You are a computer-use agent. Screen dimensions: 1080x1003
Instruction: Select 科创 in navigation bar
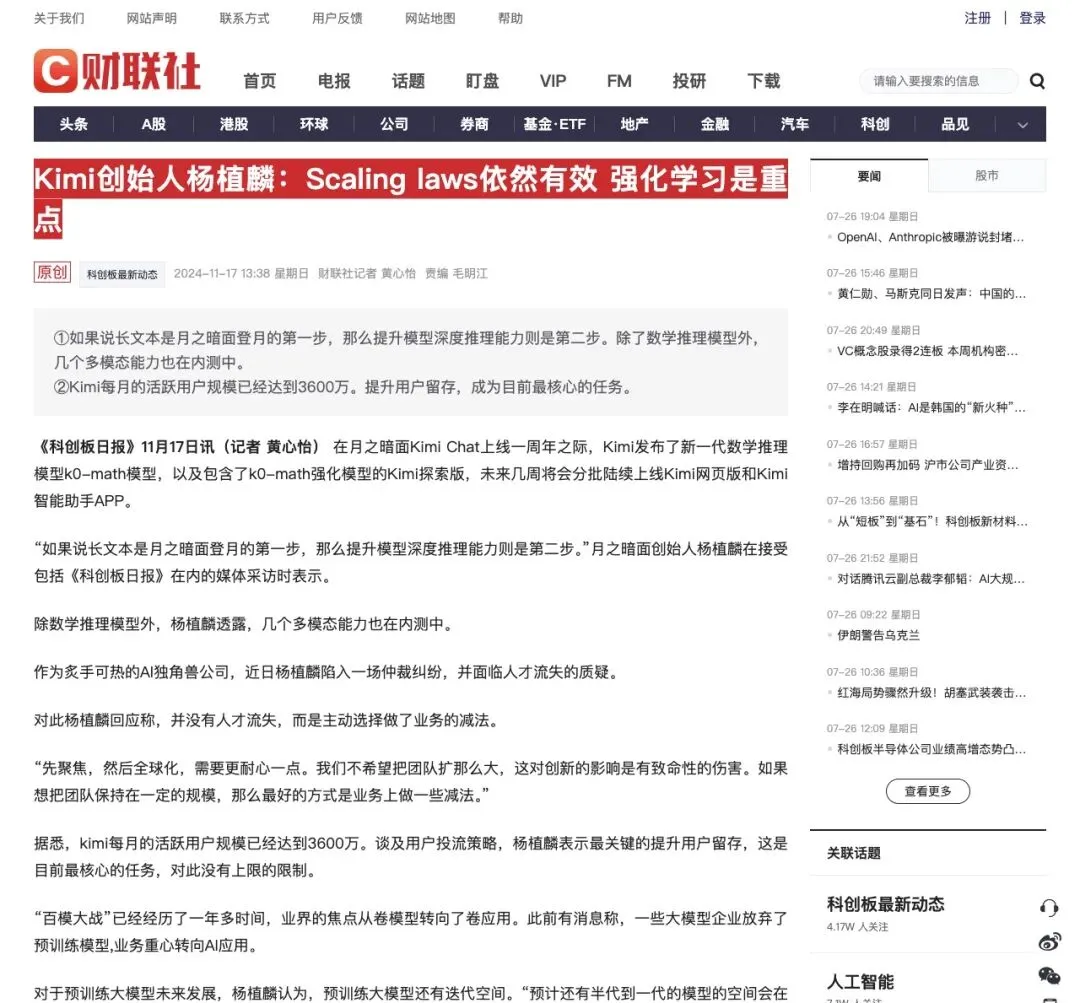click(875, 125)
